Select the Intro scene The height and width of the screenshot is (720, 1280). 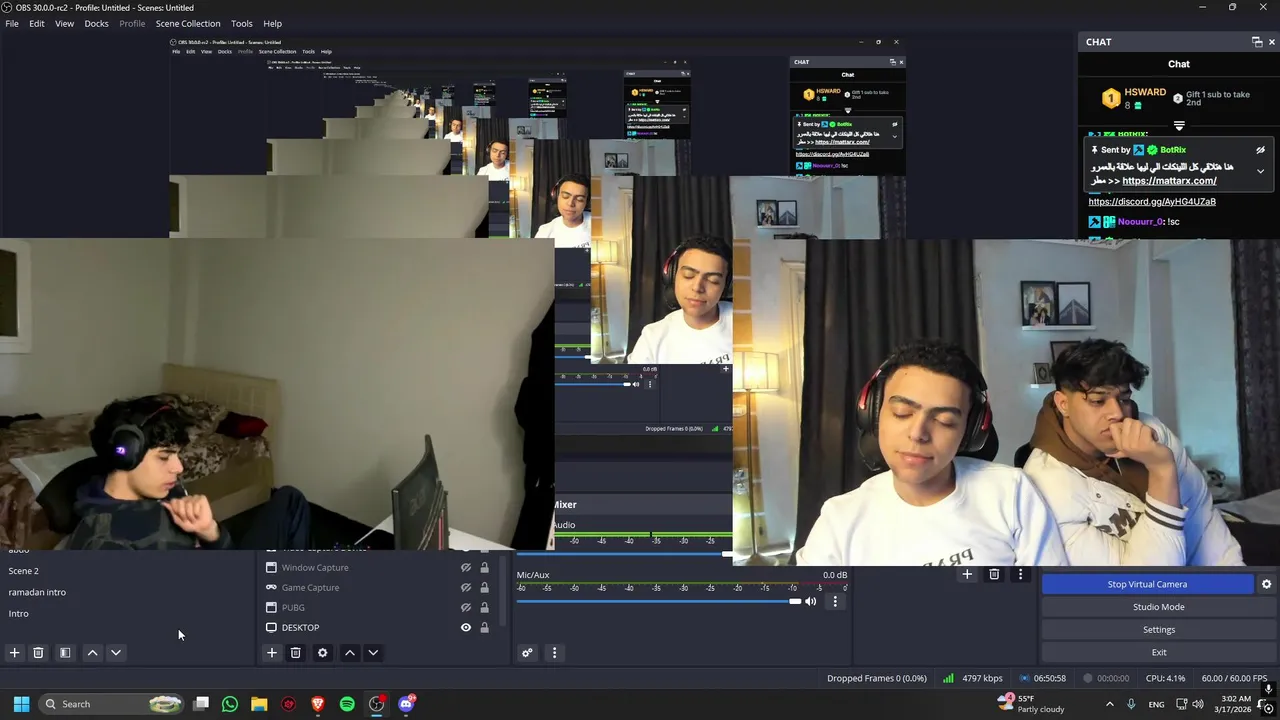(18, 614)
